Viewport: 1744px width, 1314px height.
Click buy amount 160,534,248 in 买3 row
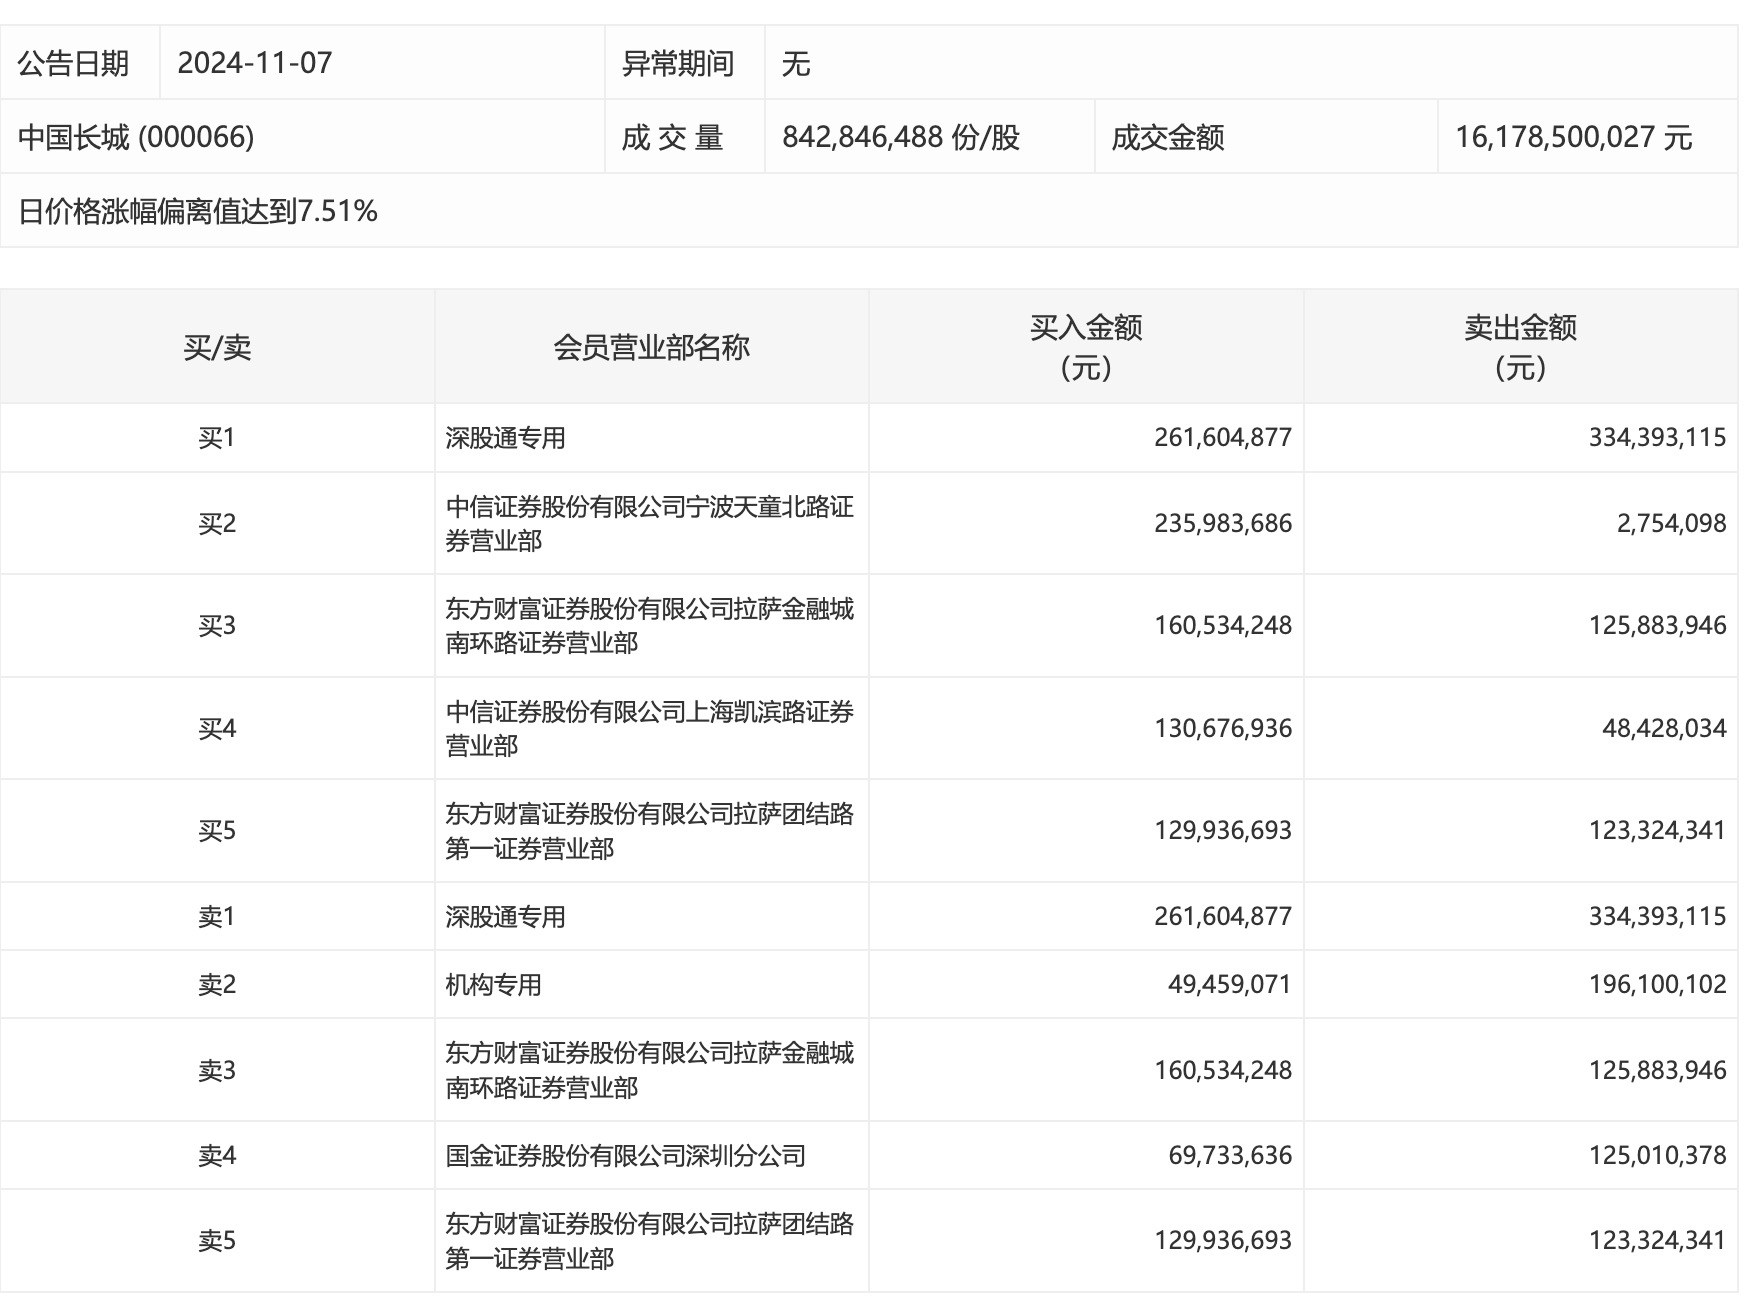pyautogui.click(x=1223, y=625)
